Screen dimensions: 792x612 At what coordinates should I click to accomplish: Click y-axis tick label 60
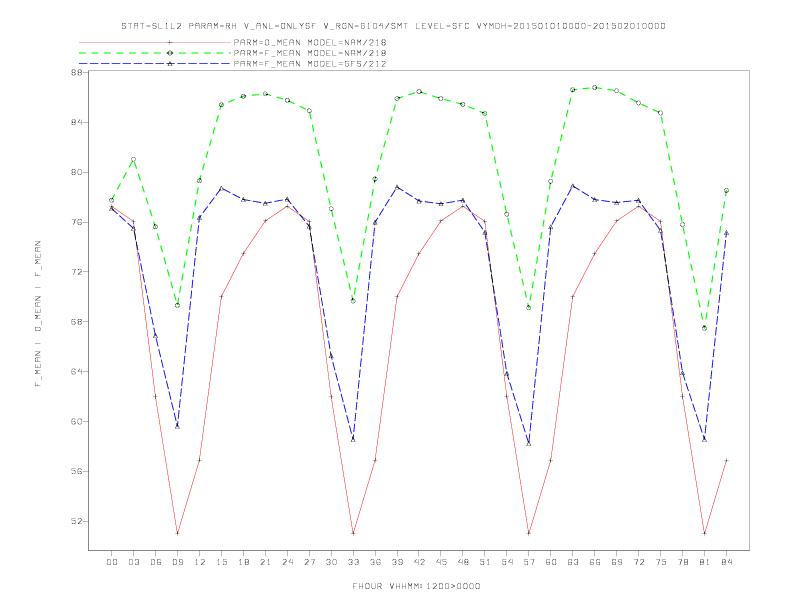tap(77, 421)
